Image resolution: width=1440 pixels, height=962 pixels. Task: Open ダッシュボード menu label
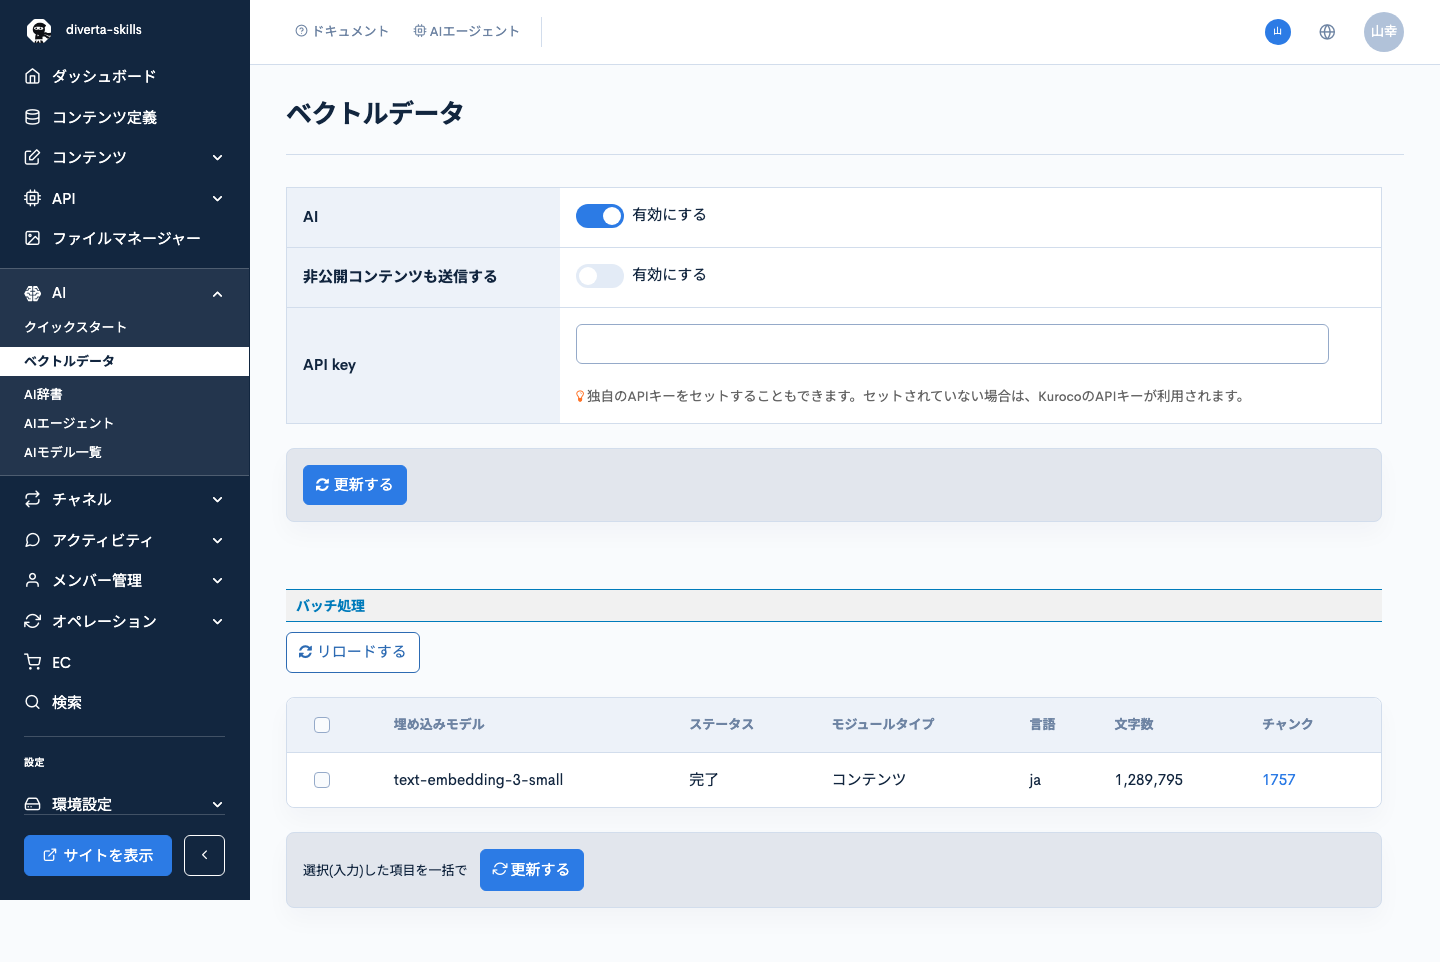104,76
